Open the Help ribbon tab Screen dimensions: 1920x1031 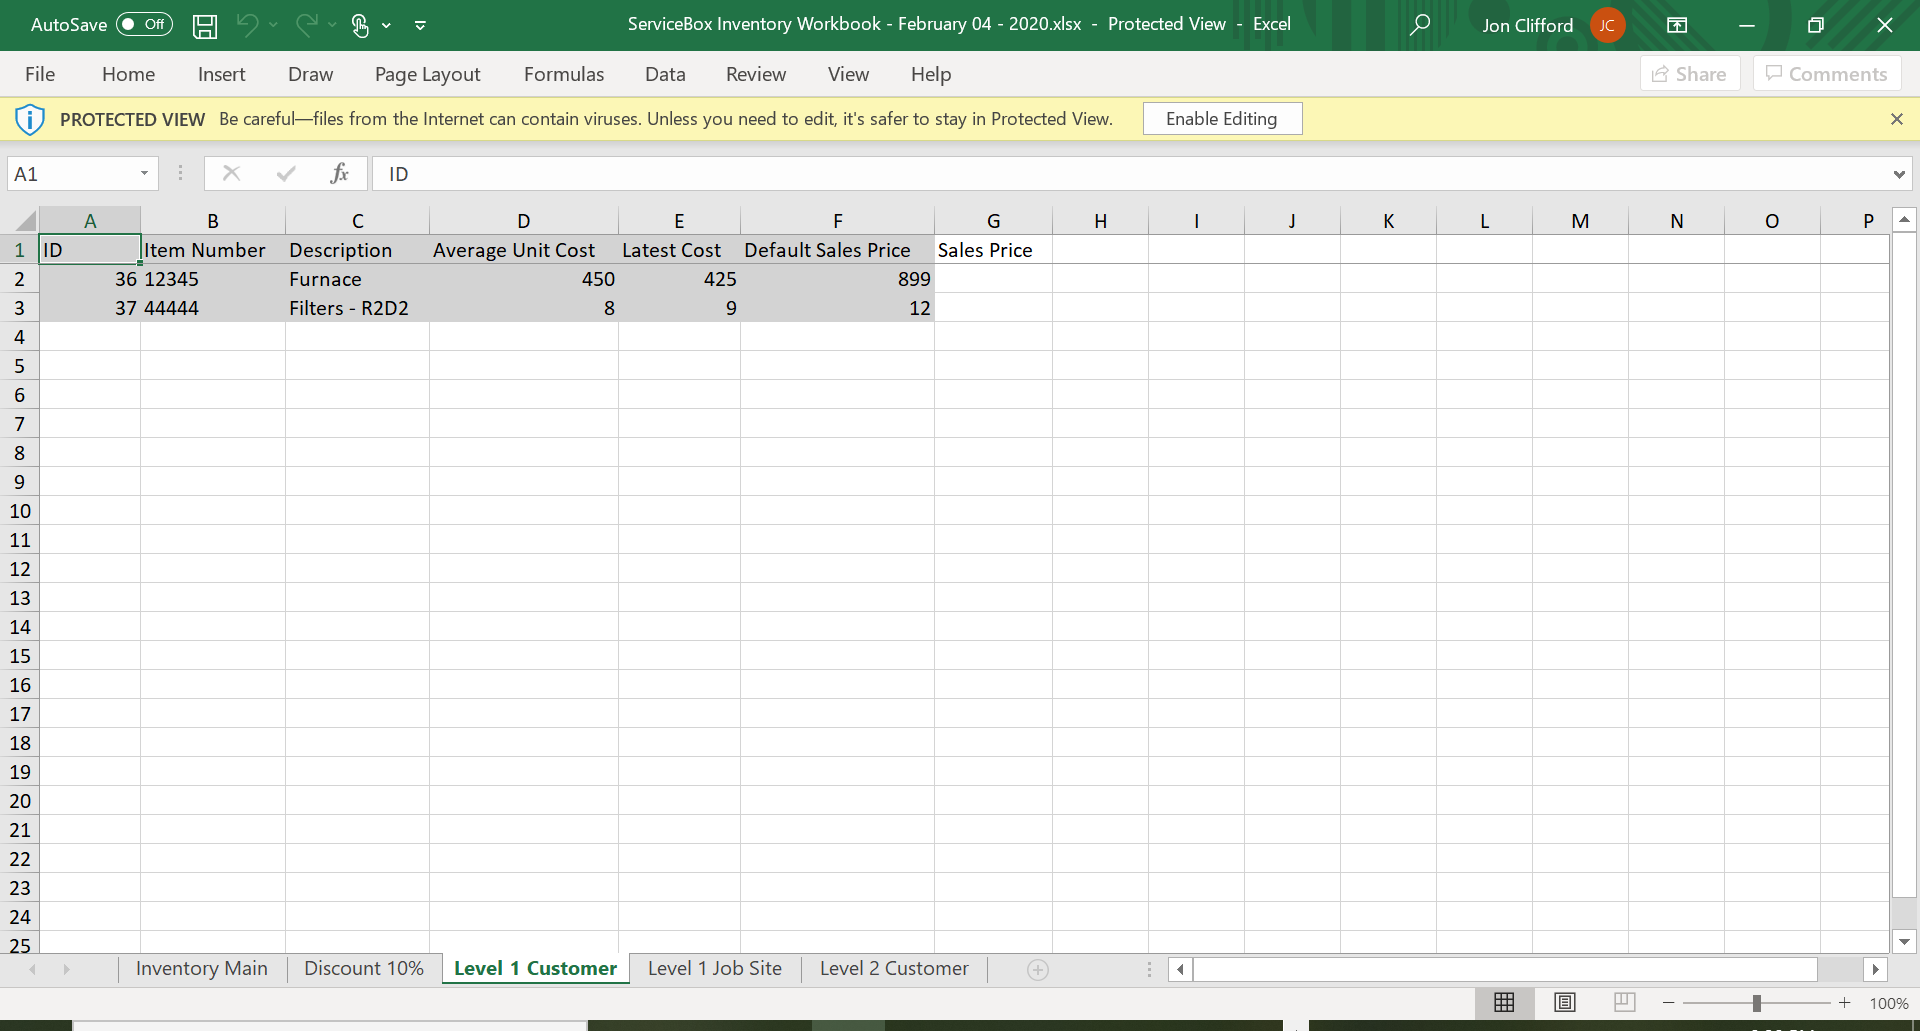click(931, 74)
